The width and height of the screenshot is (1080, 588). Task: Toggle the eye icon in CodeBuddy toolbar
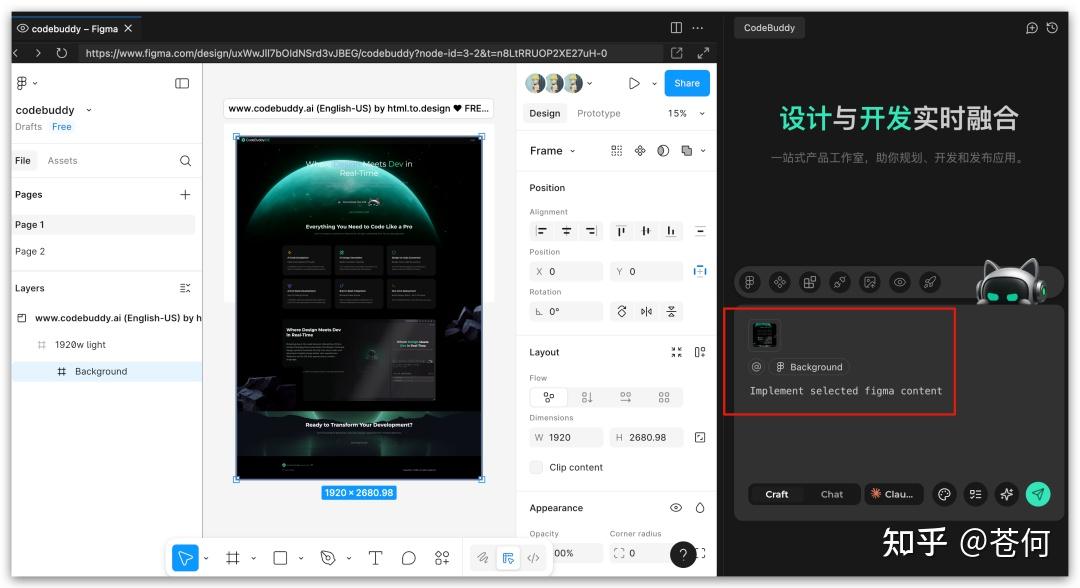[x=899, y=282]
